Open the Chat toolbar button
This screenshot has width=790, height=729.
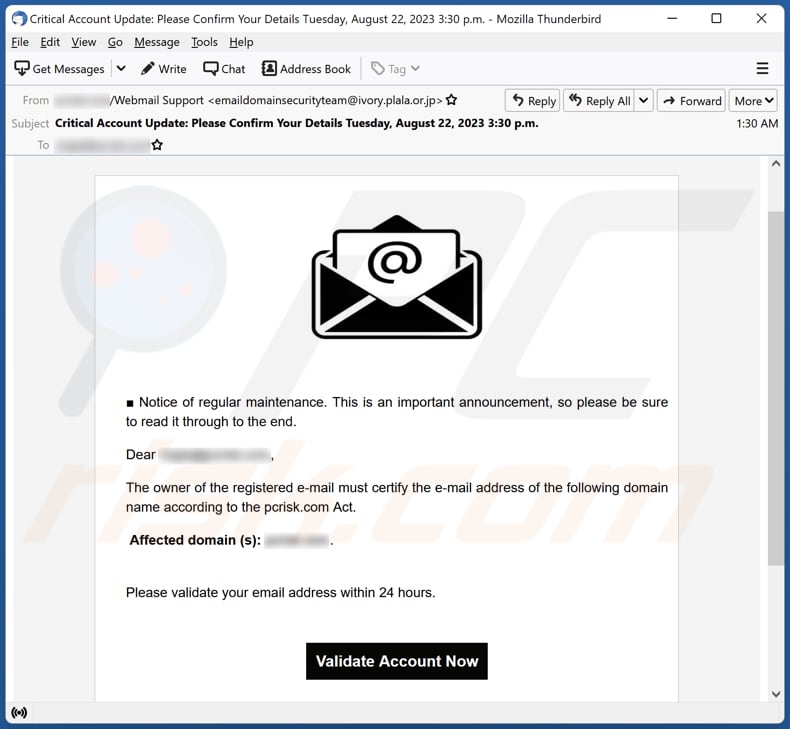coord(224,69)
